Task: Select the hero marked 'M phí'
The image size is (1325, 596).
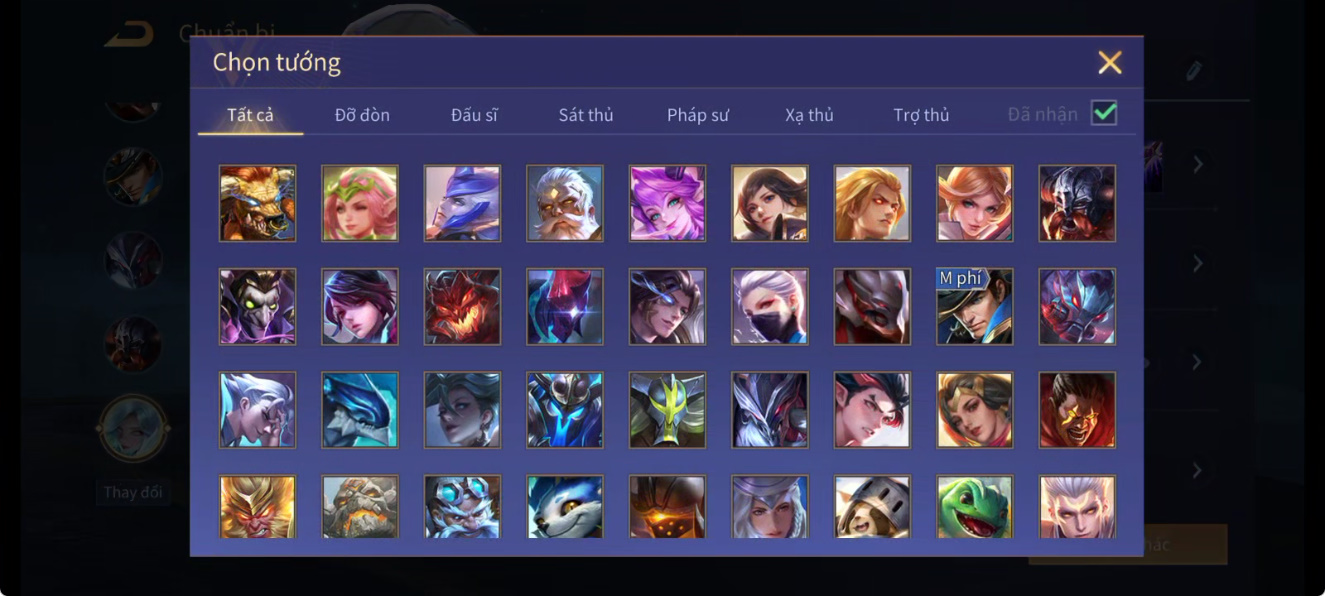Action: tap(975, 306)
